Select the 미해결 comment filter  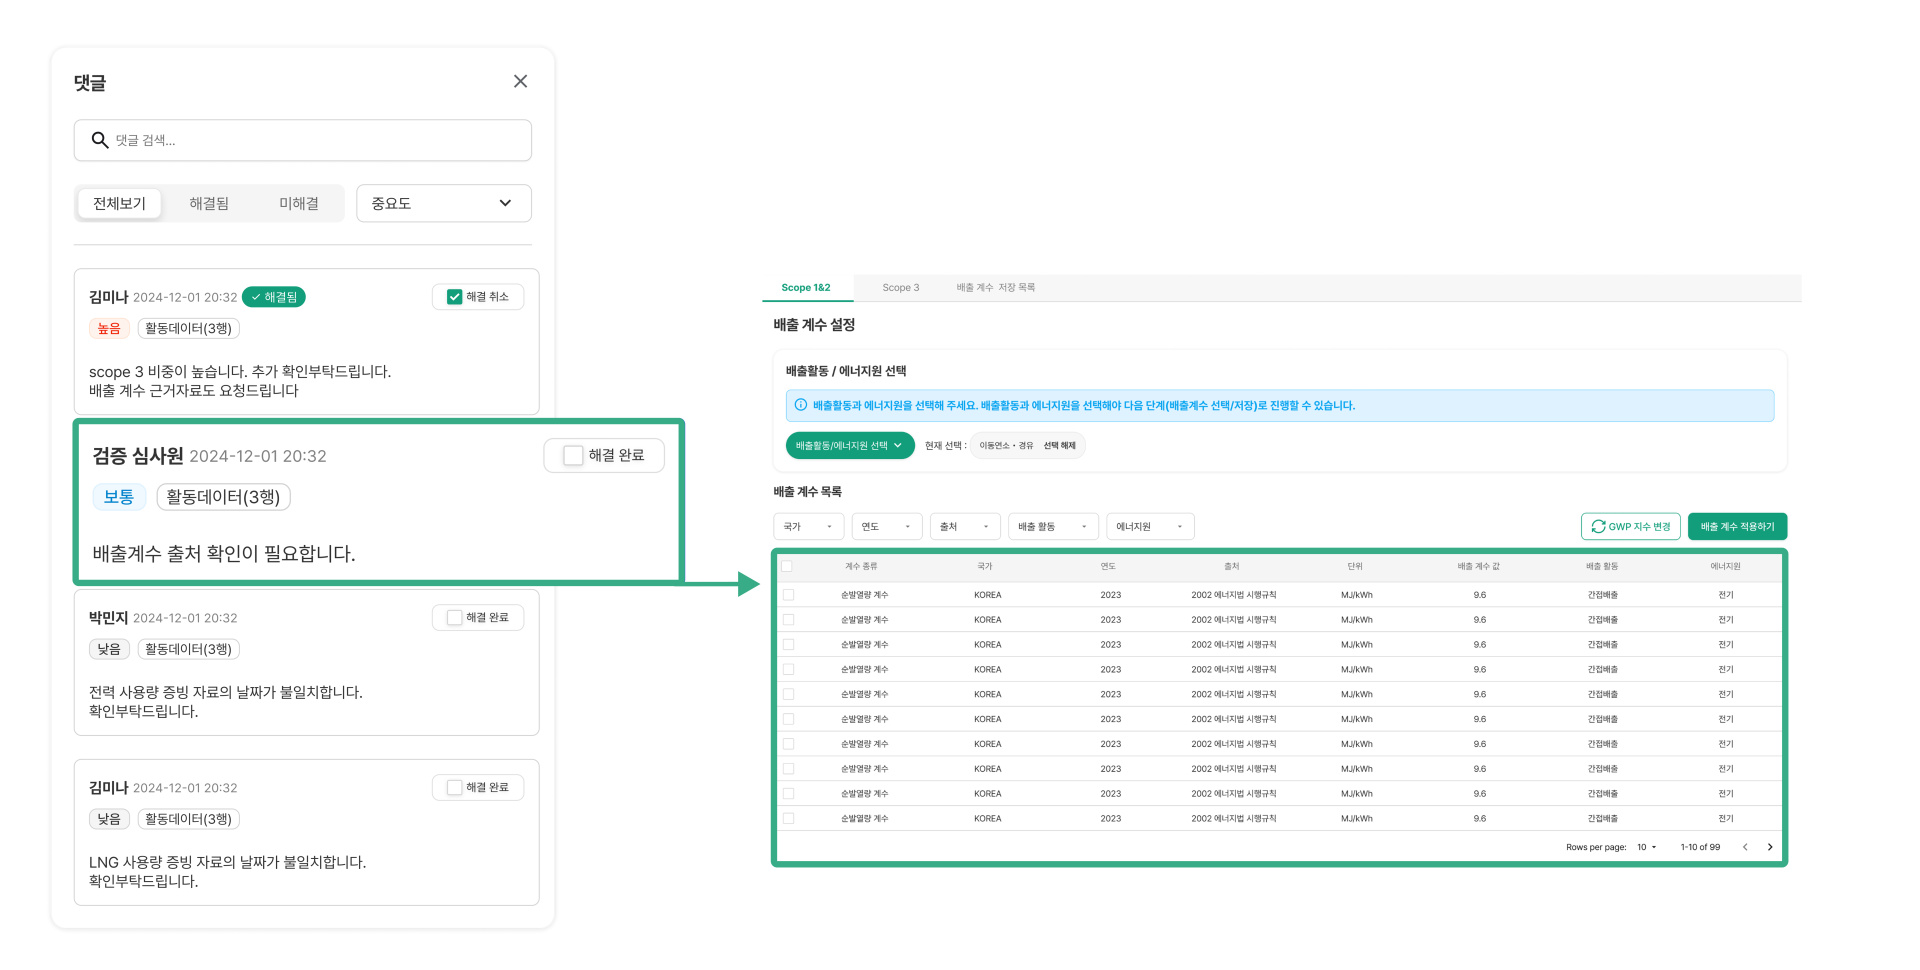pyautogui.click(x=300, y=203)
